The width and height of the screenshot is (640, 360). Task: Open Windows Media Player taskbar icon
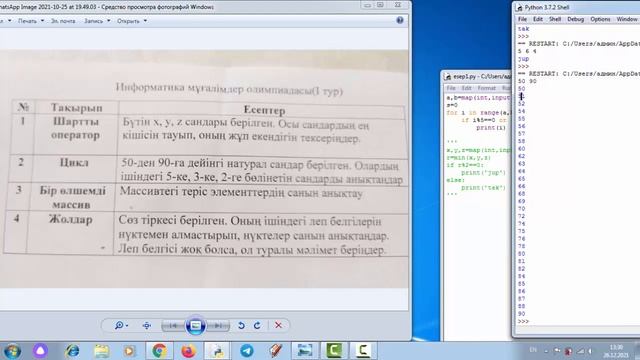click(x=129, y=351)
